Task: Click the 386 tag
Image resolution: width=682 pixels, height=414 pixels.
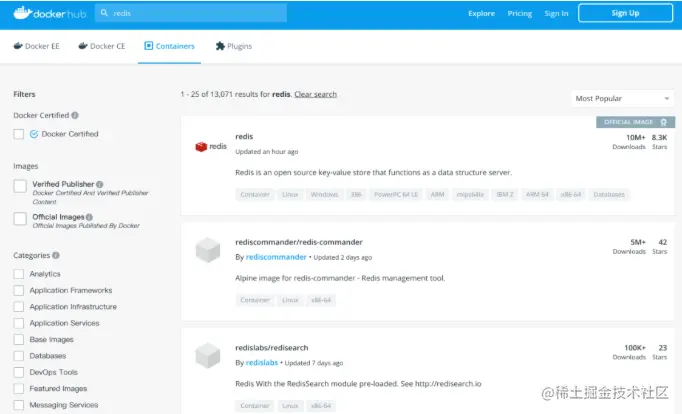Action: (x=356, y=194)
